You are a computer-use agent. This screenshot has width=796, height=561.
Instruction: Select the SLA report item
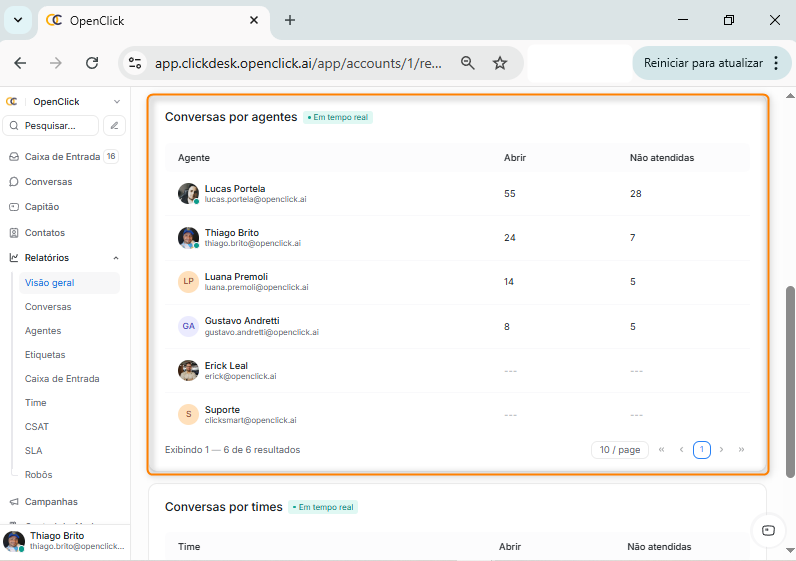tap(33, 451)
